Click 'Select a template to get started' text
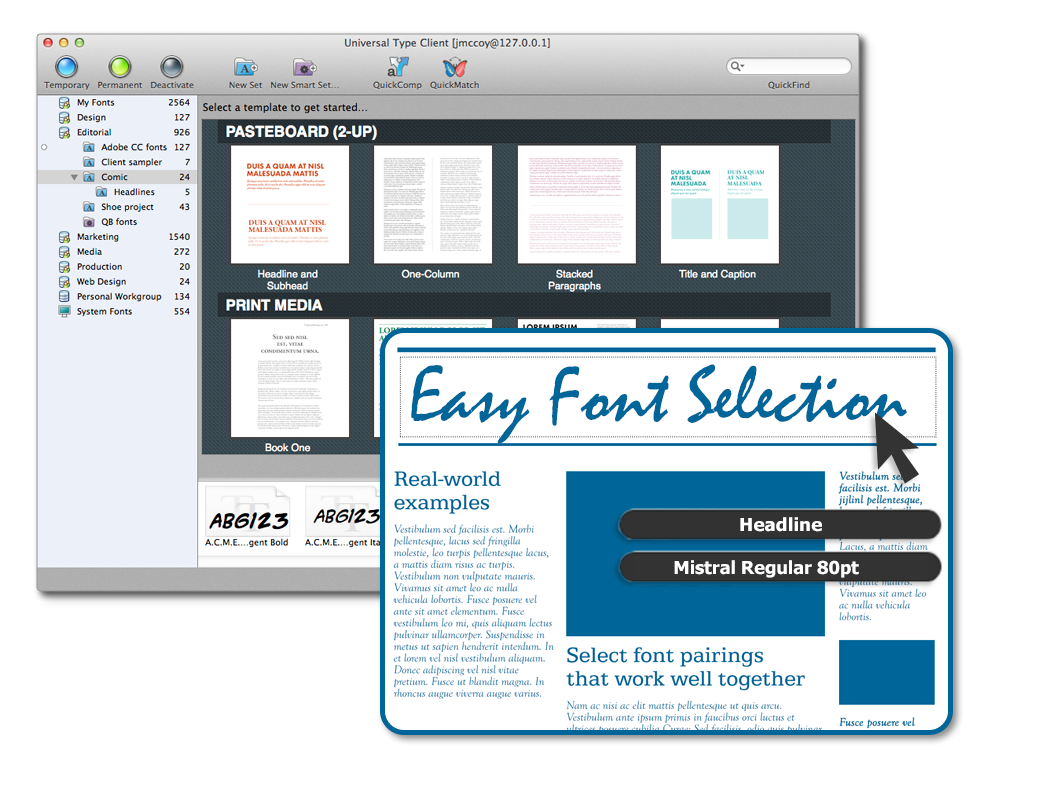 coord(285,107)
